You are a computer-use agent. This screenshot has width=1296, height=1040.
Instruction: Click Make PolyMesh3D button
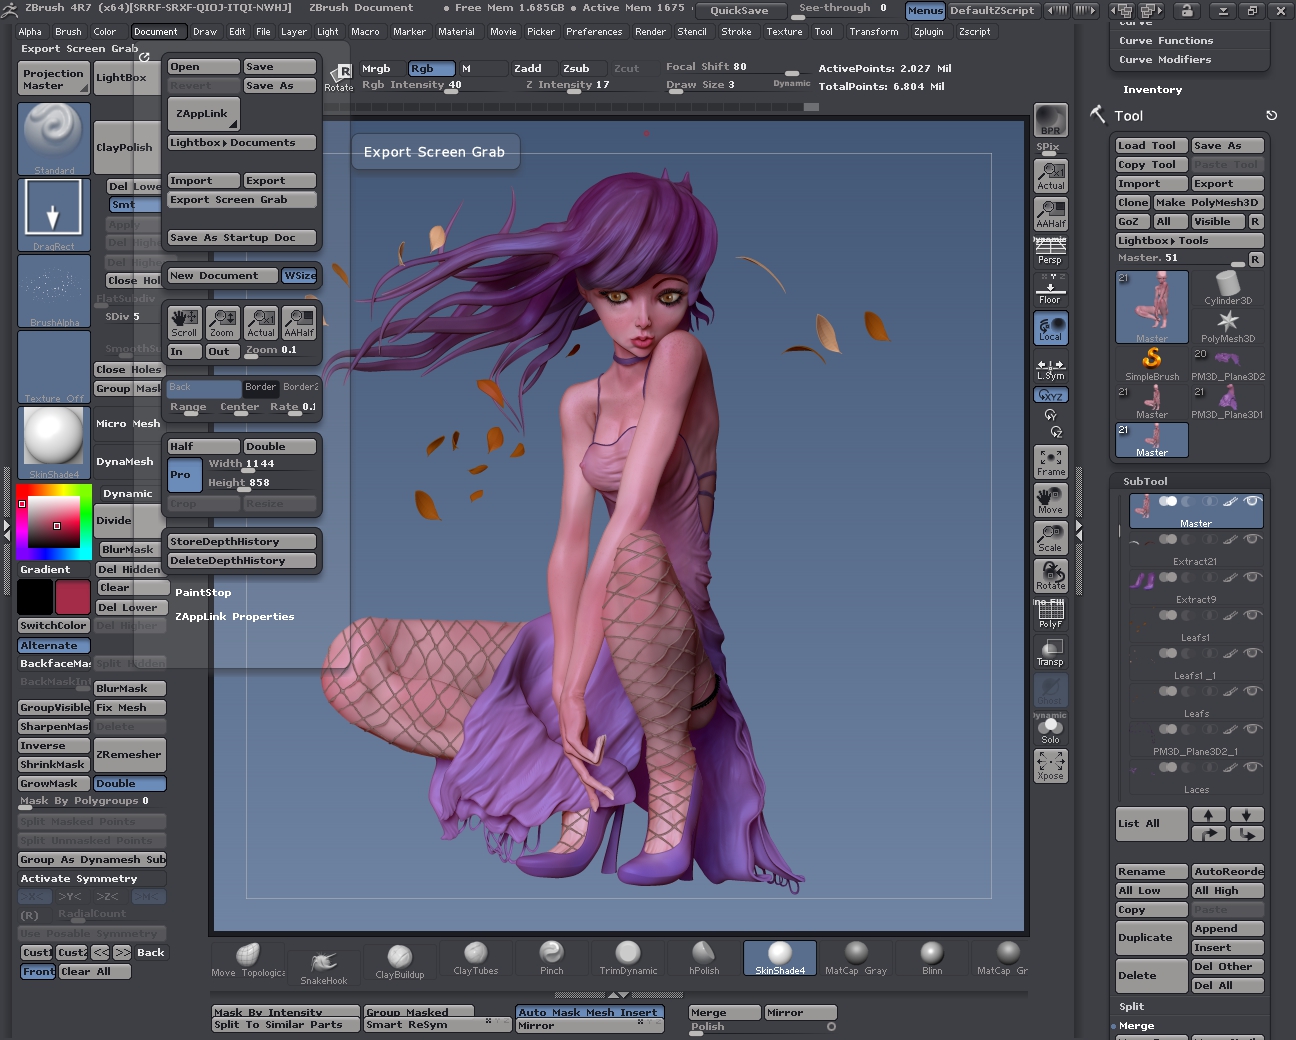tap(1209, 203)
